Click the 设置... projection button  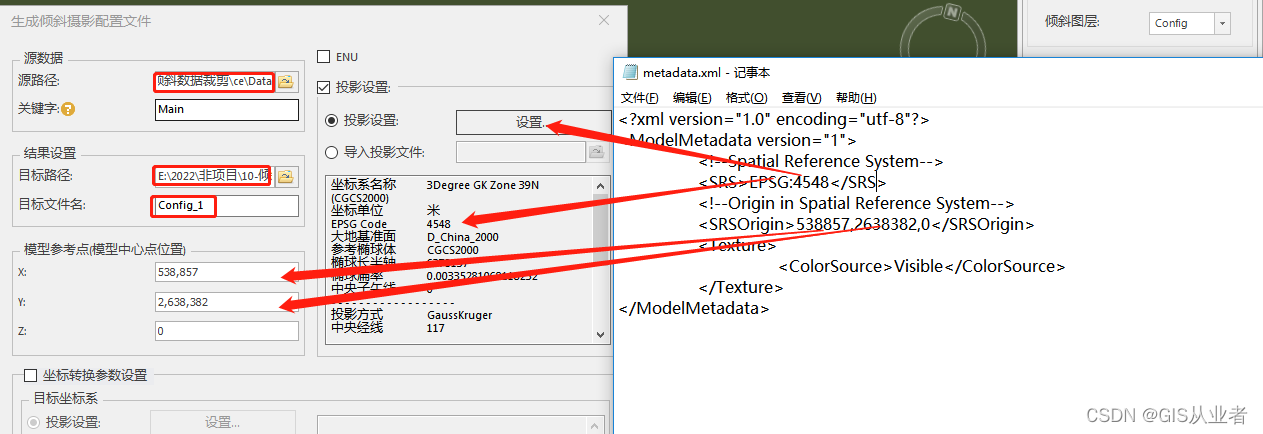[531, 122]
